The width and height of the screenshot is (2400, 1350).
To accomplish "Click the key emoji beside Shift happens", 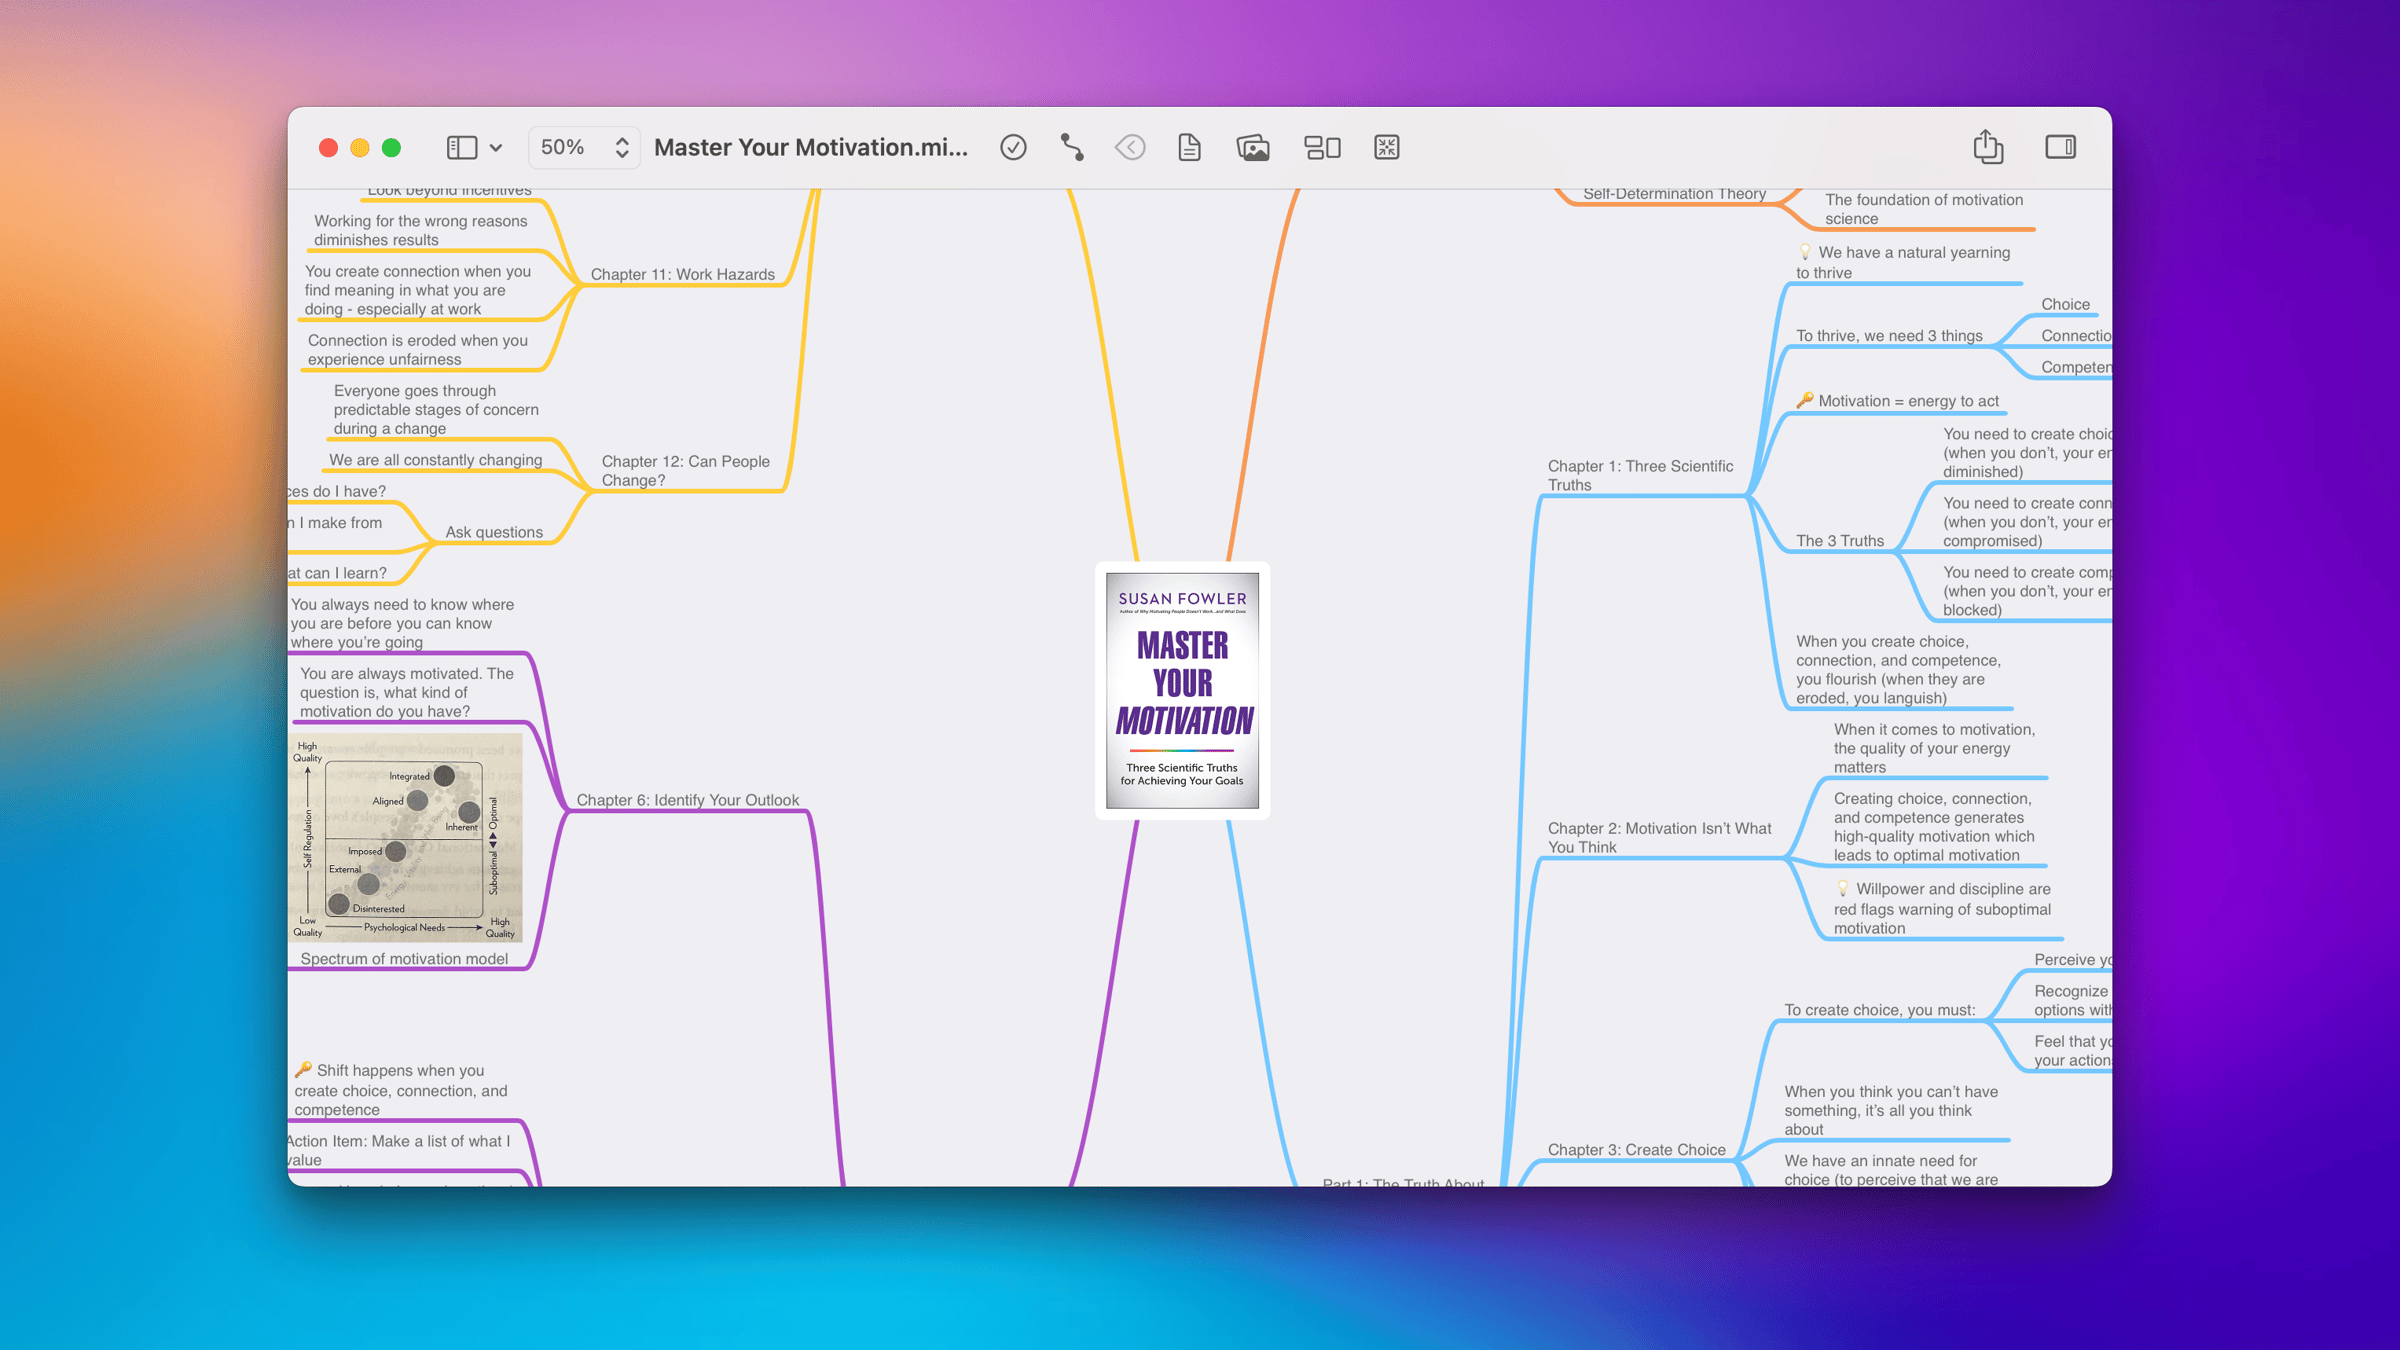I will point(303,1069).
